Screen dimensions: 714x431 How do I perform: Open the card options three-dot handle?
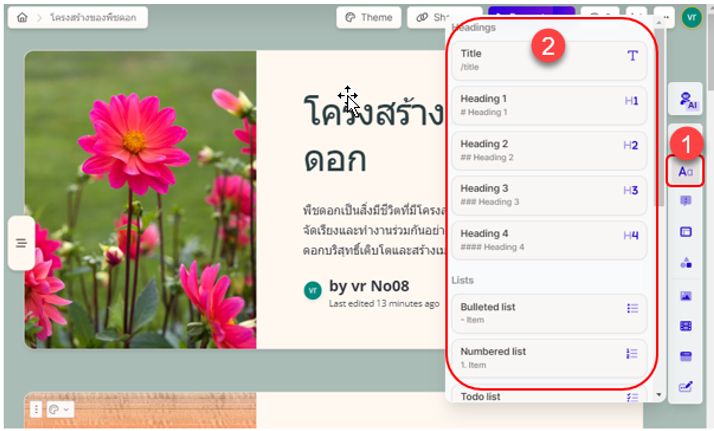pos(36,410)
